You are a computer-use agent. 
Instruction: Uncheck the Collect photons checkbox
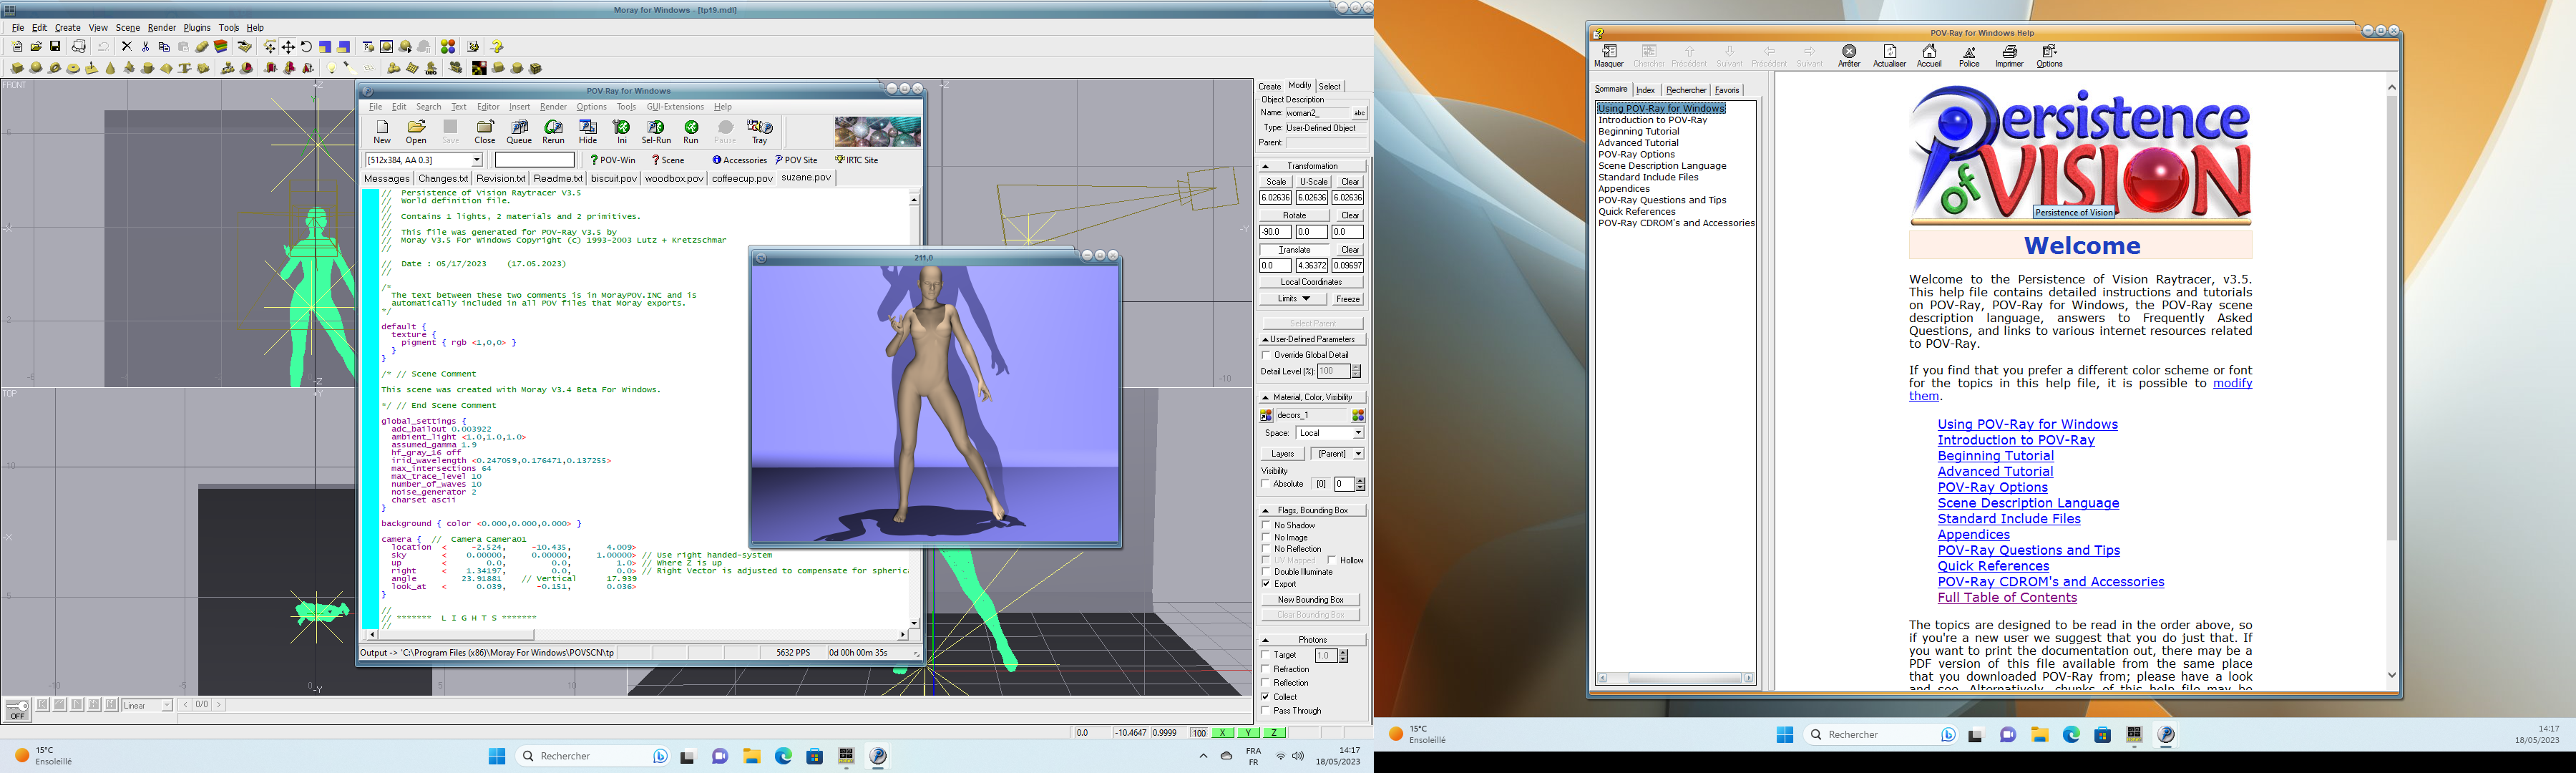point(1266,697)
